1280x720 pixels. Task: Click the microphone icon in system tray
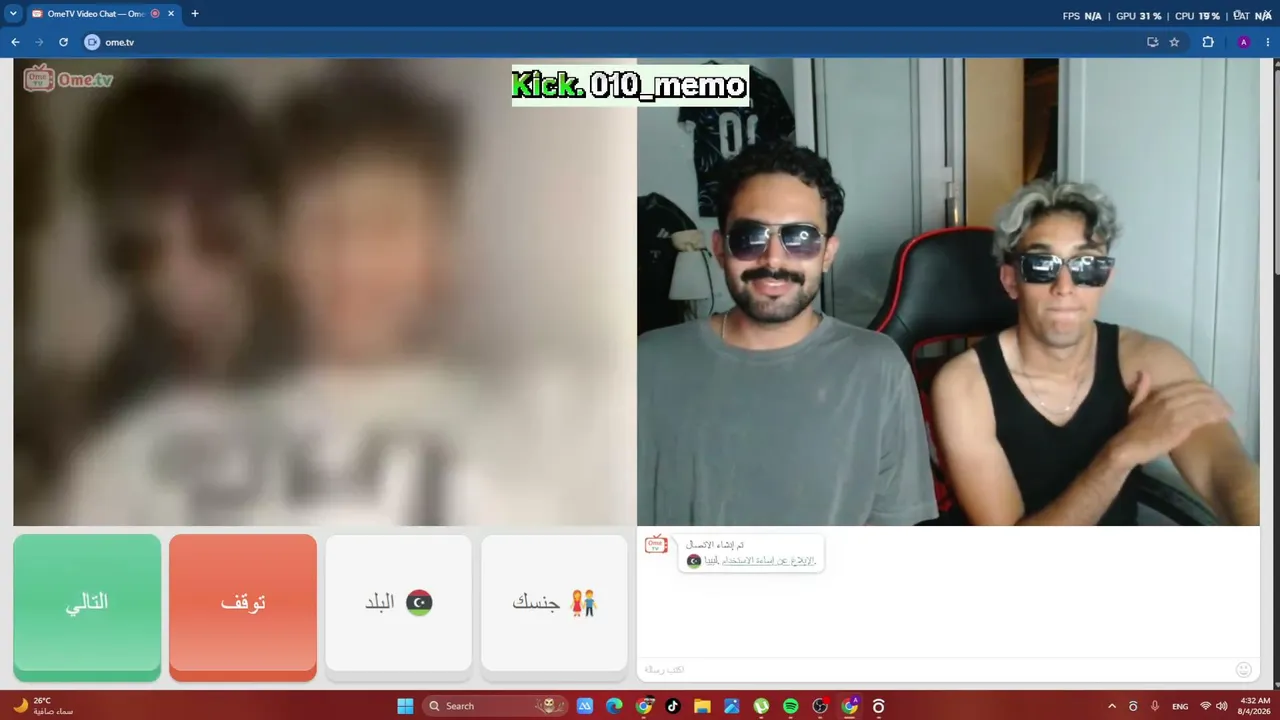[x=1156, y=706]
